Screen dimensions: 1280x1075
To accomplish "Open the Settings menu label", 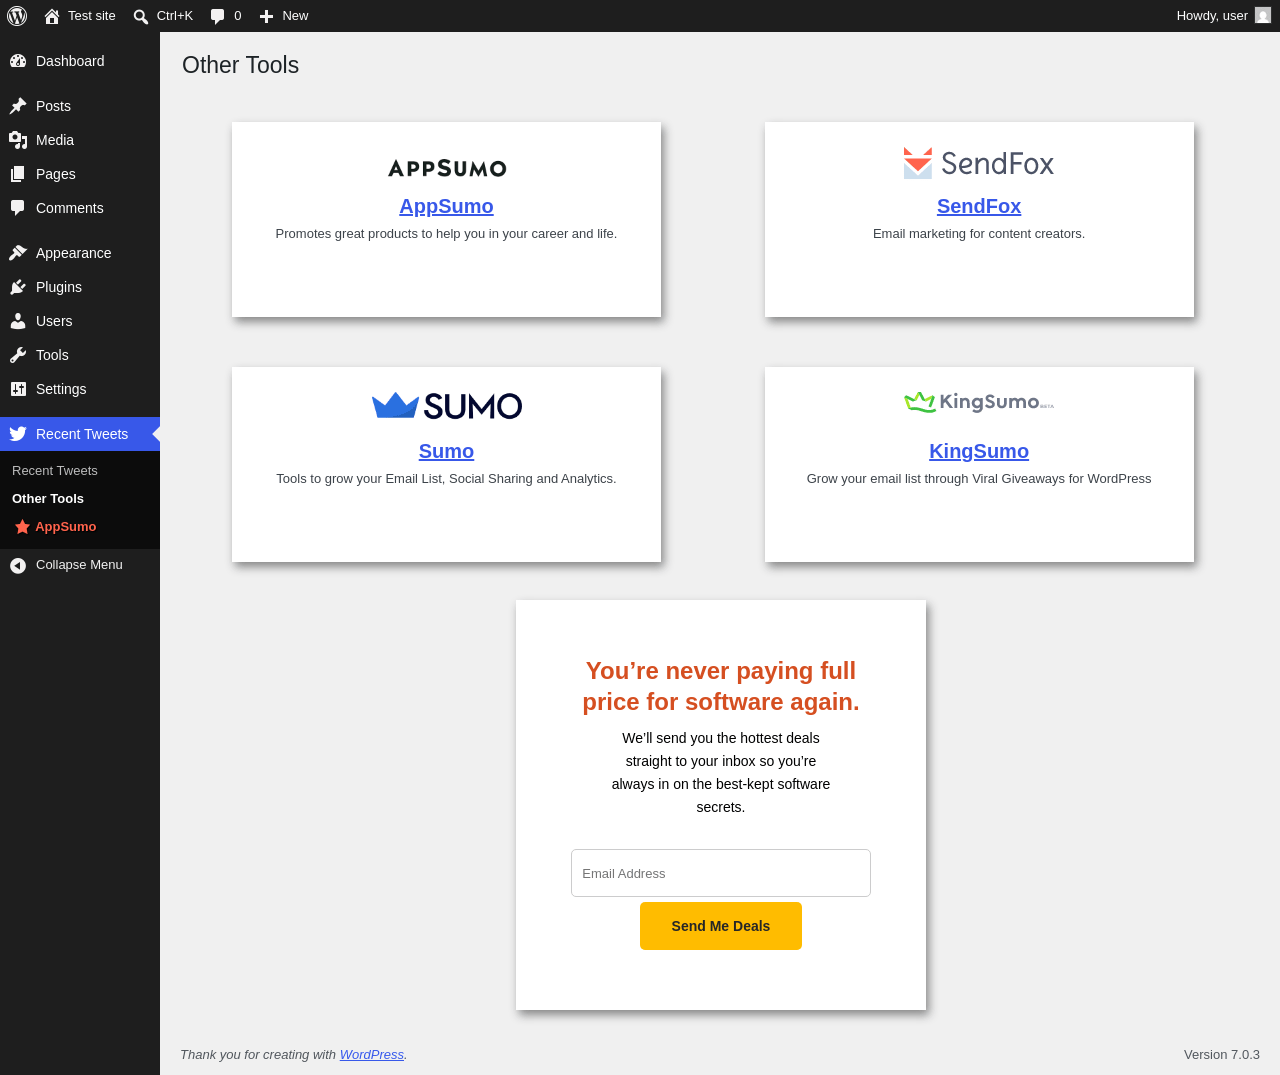I will (x=61, y=389).
